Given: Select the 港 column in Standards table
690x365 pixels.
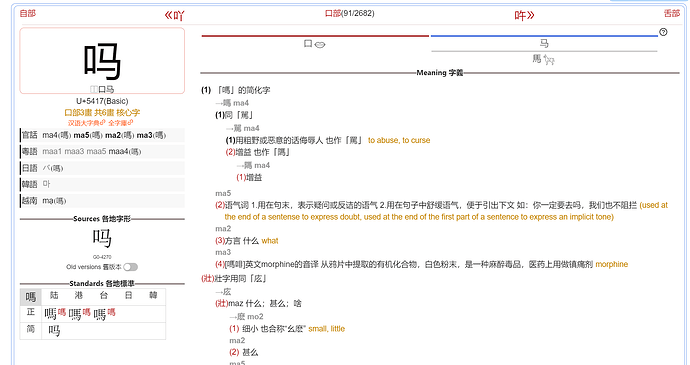Looking at the screenshot, I should tap(79, 295).
